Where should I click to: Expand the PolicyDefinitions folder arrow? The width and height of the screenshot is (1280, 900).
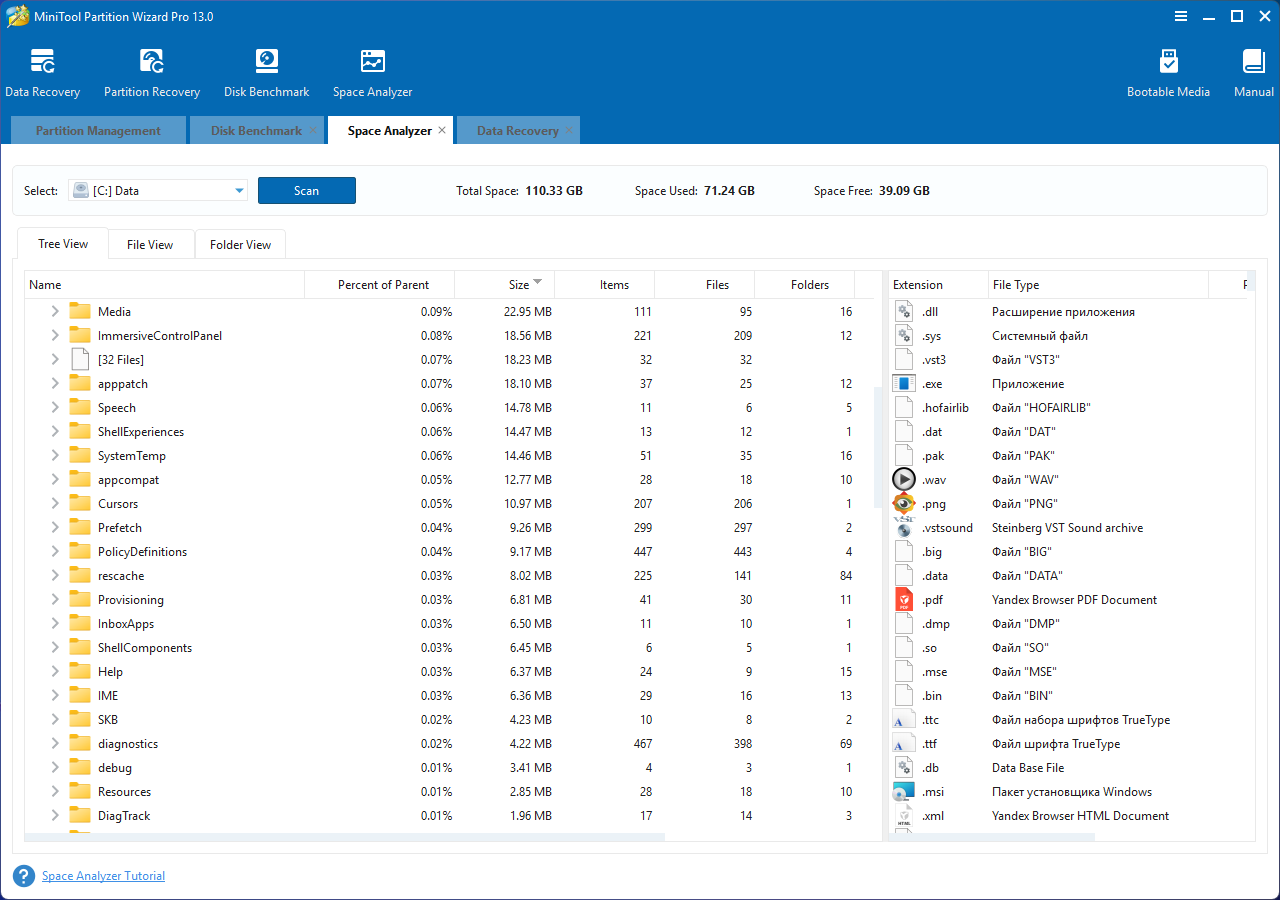tap(55, 552)
